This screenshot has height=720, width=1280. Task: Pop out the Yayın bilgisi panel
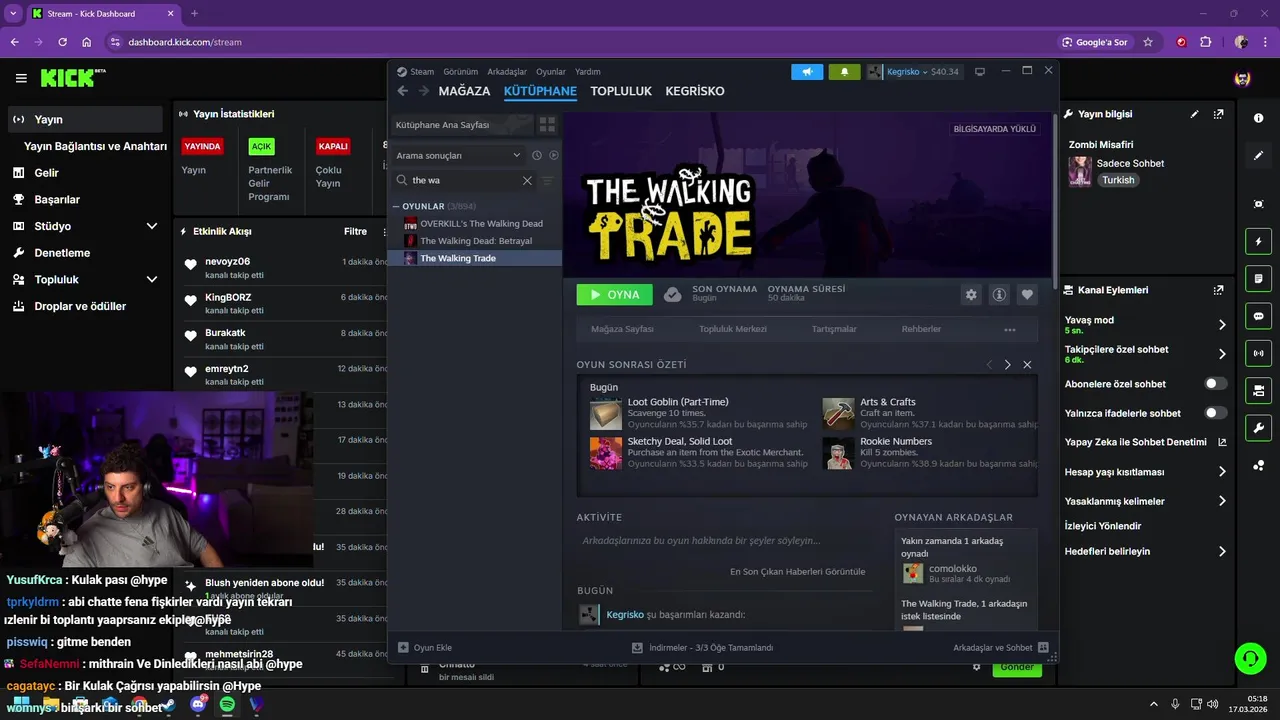[x=1218, y=114]
